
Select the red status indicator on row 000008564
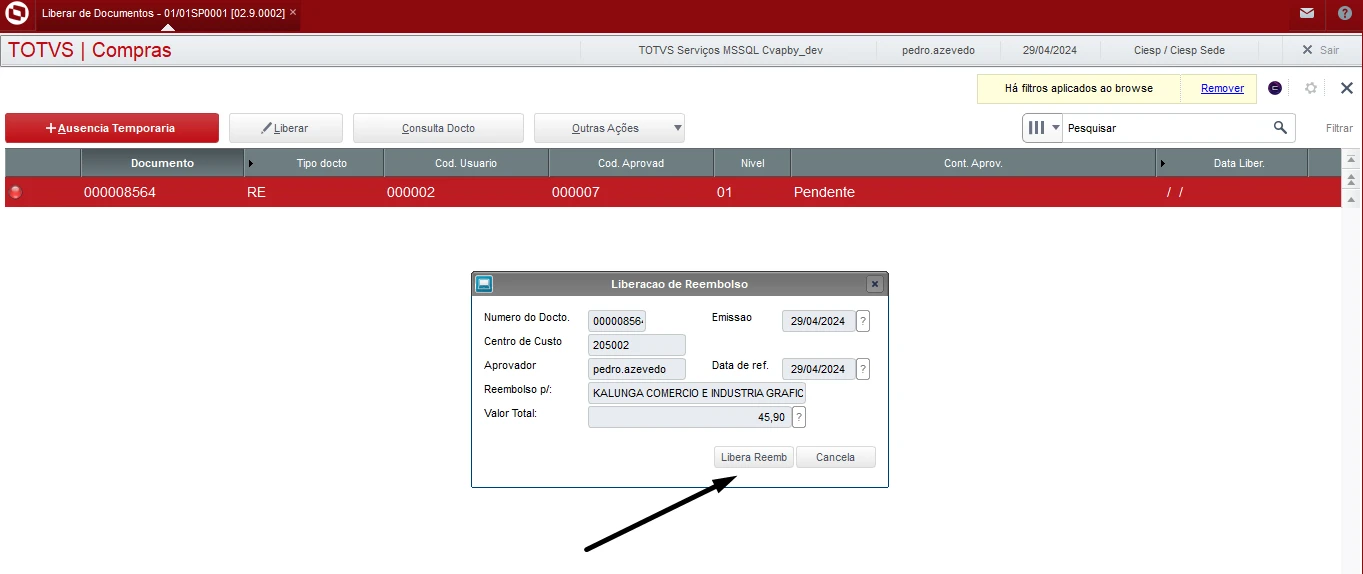(x=16, y=192)
